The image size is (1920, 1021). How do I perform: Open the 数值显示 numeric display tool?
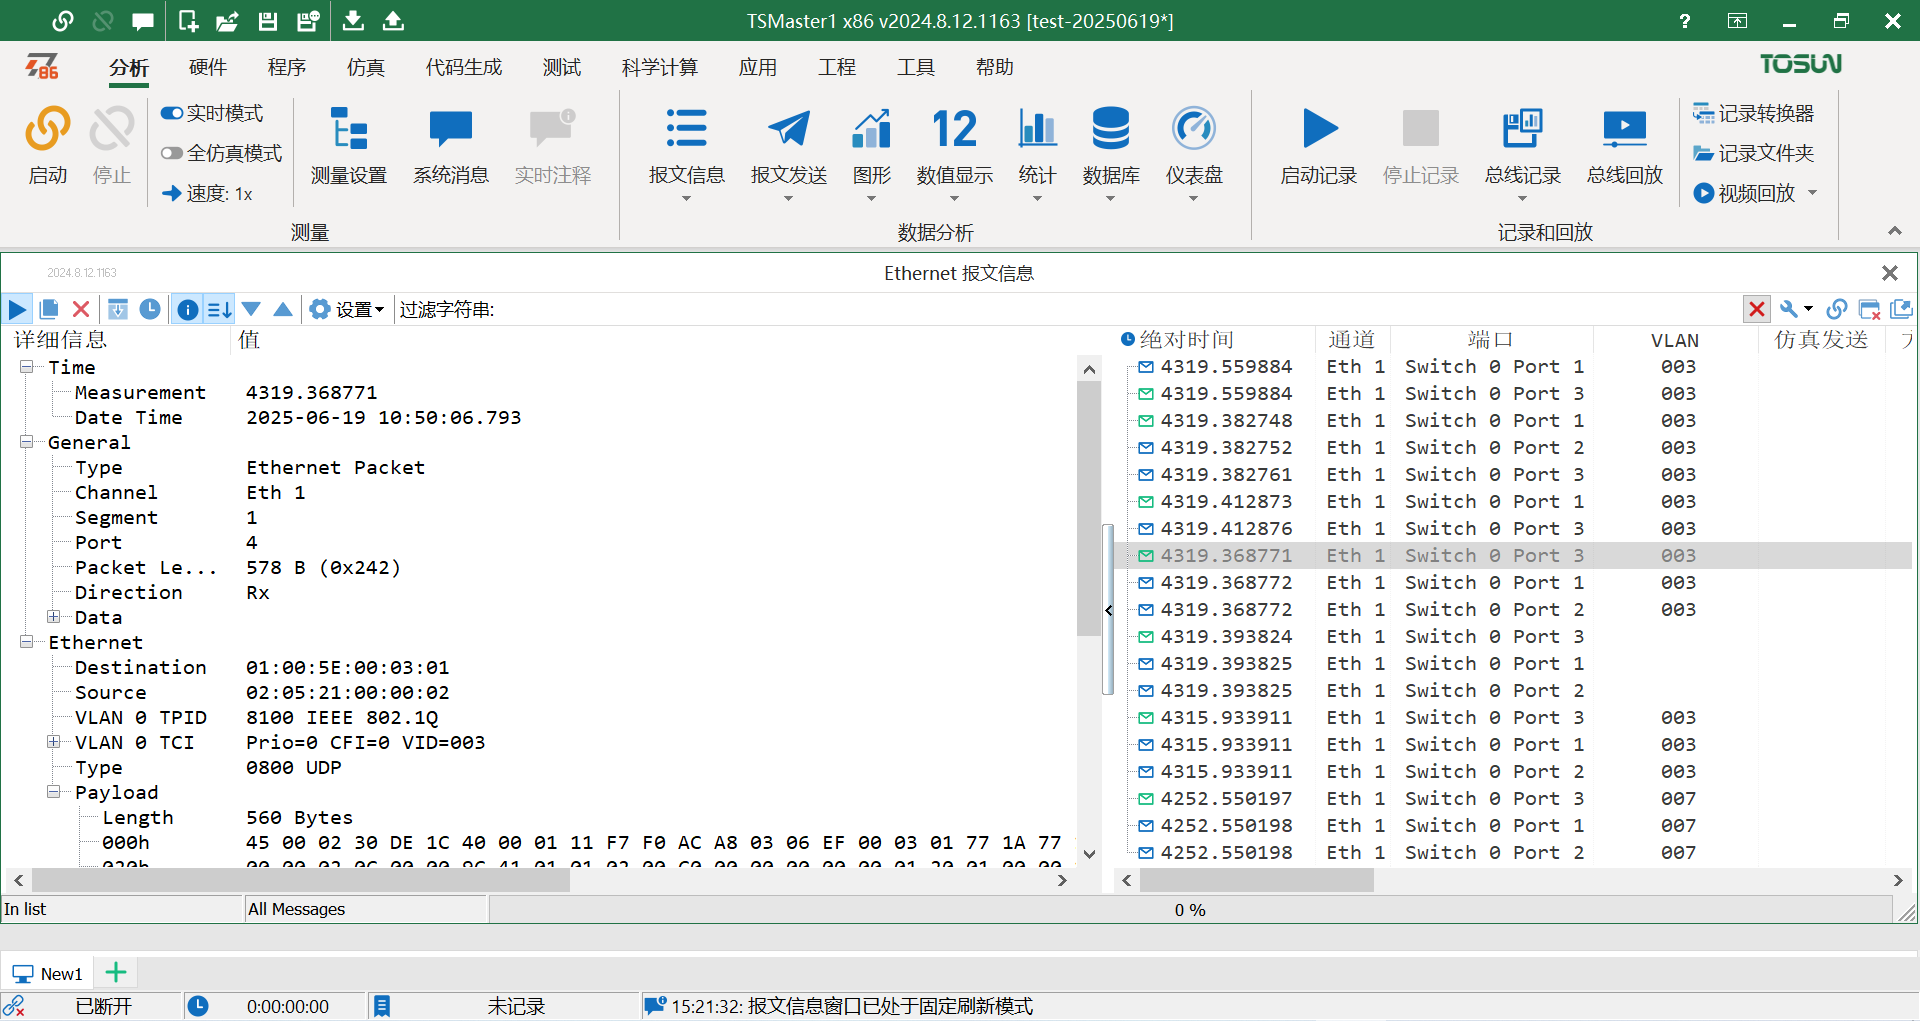pyautogui.click(x=954, y=145)
